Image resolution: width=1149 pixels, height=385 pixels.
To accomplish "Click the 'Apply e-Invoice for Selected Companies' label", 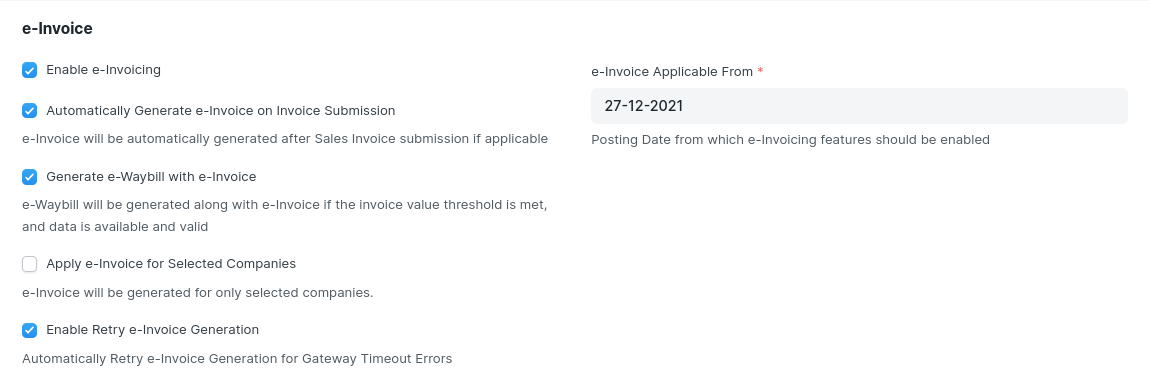I will (x=171, y=263).
